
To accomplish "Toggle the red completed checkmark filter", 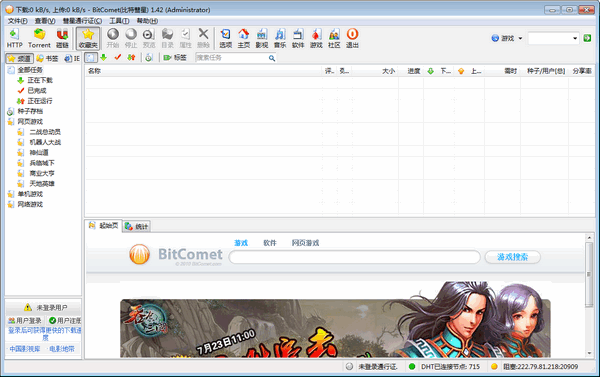I will click(117, 57).
